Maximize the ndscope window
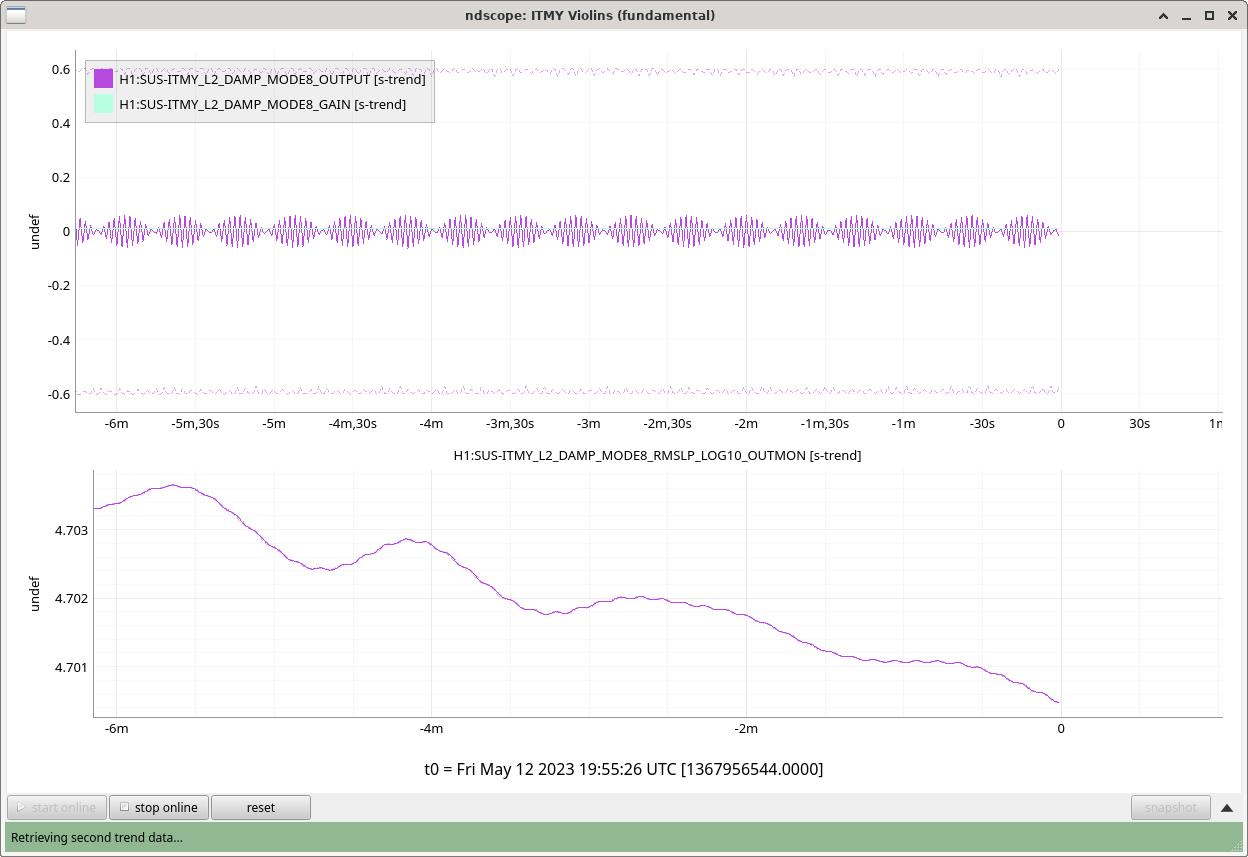The image size is (1248, 857). pyautogui.click(x=1209, y=16)
